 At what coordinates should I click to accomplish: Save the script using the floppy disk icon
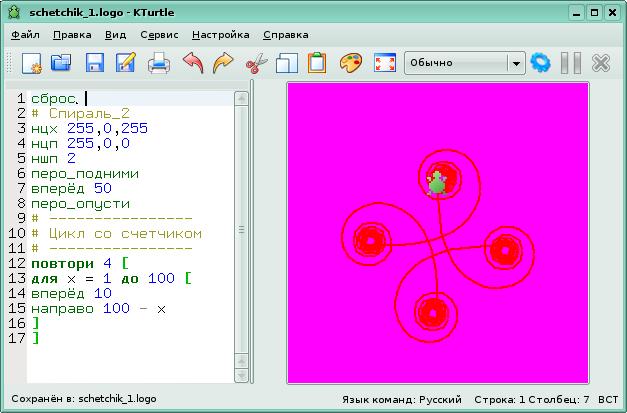click(94, 63)
